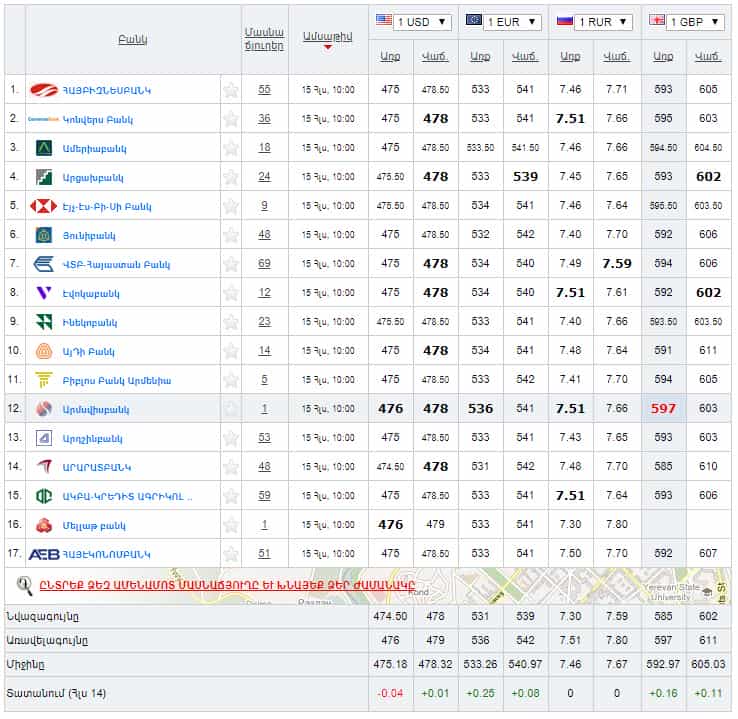Click the magnifier icon in the map banner
This screenshot has width=738, height=719.
(x=25, y=584)
